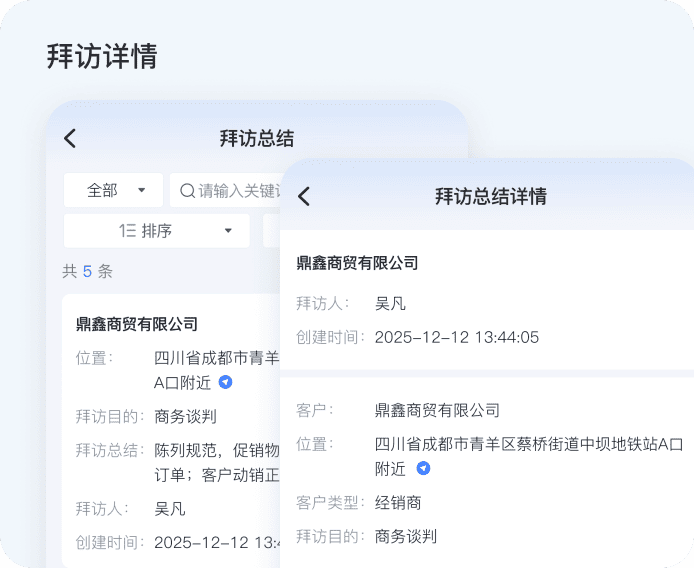Click the magnifier icon in the search box
The image size is (694, 568).
click(x=187, y=190)
